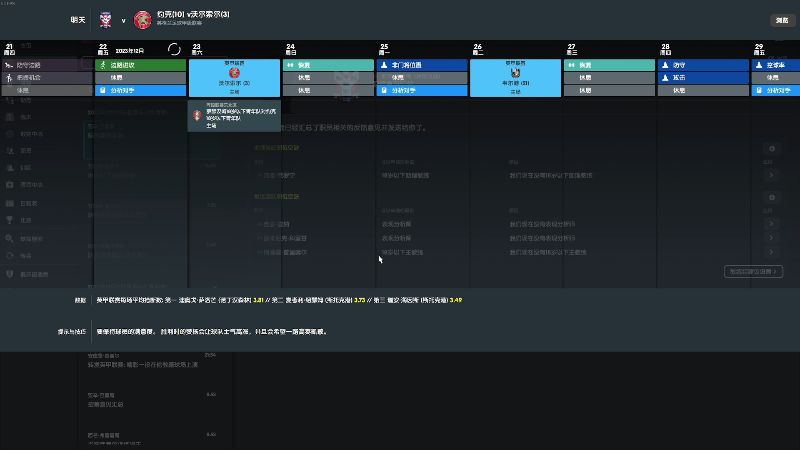Click the 分析对手 document icon on day 29

[759, 90]
